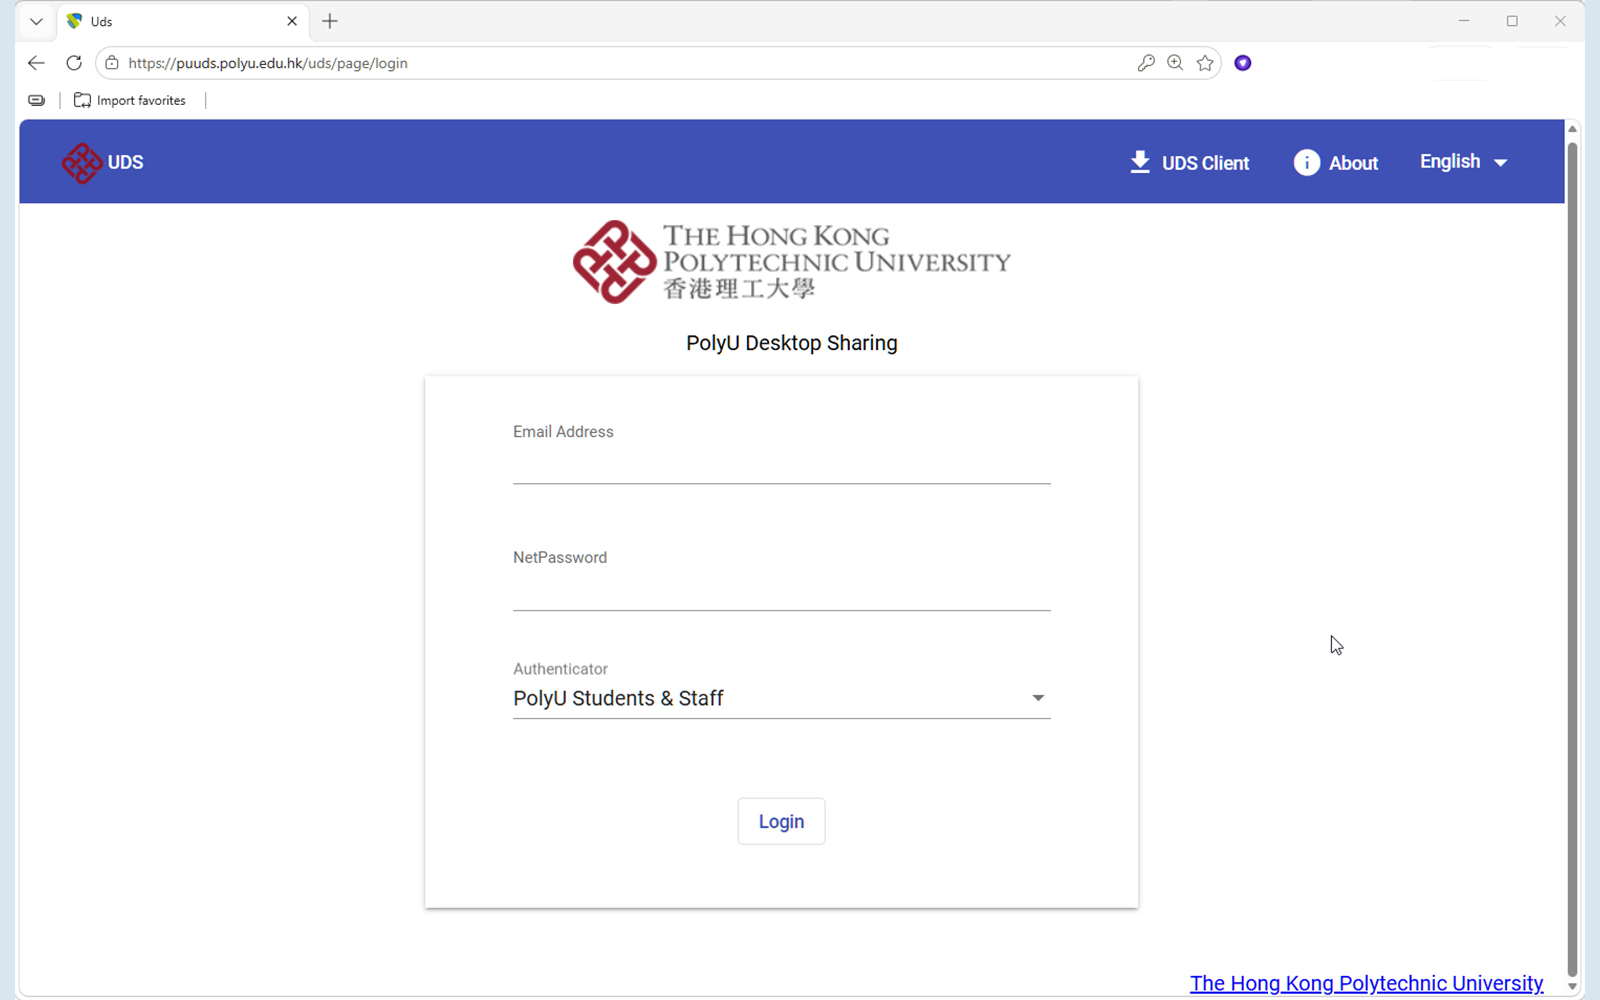This screenshot has height=1000, width=1600.
Task: Add page to favorites with star icon
Action: click(1205, 63)
